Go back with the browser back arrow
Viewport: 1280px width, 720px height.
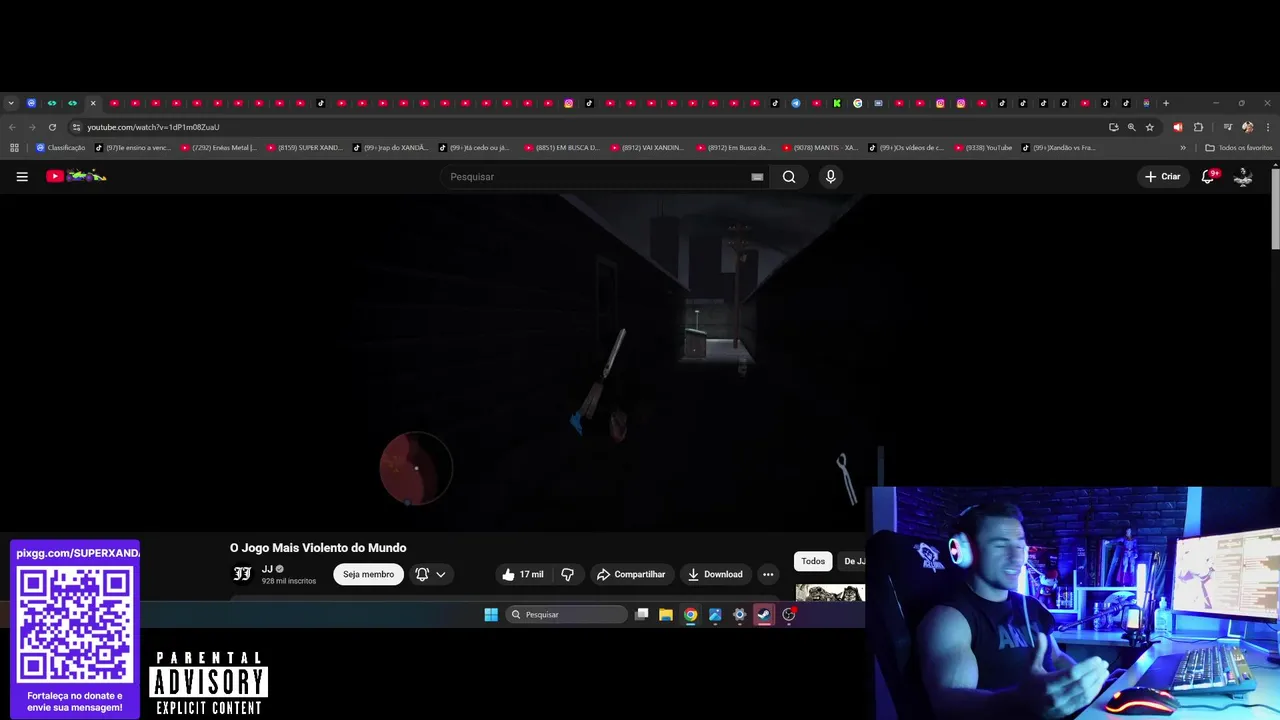[x=12, y=127]
